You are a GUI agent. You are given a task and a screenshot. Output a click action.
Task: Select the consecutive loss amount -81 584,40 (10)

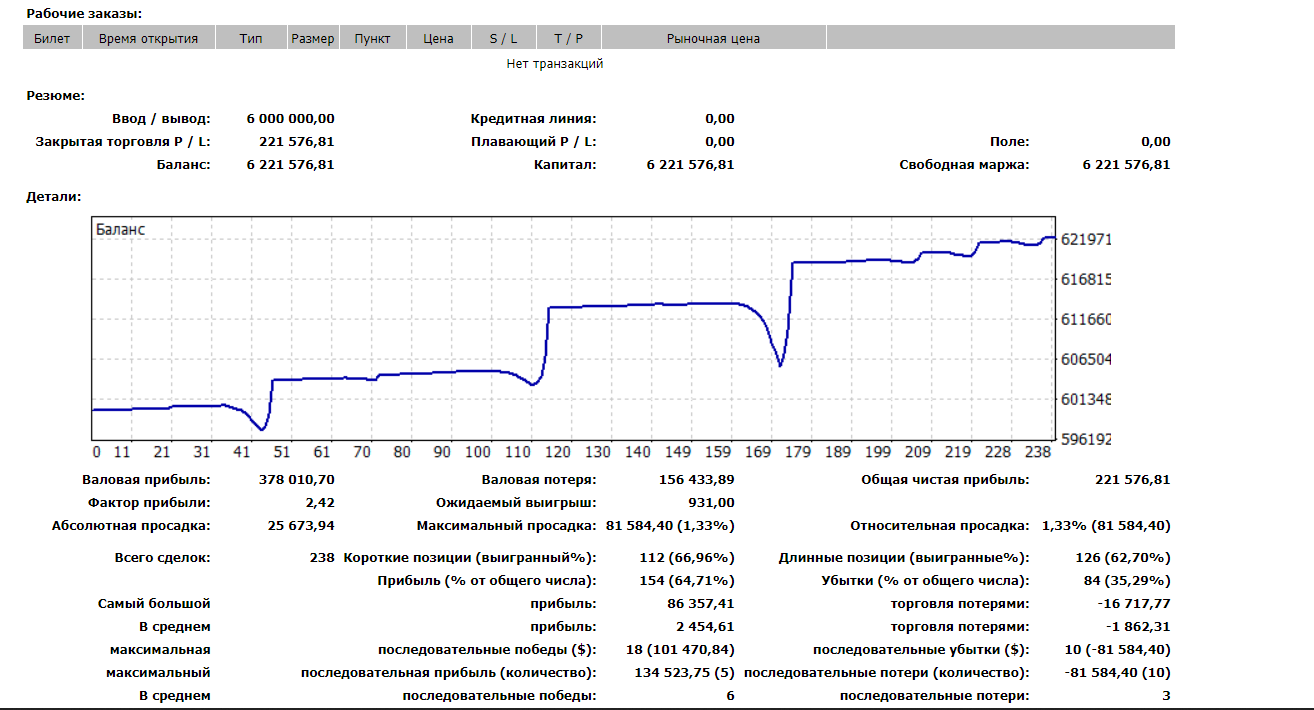tap(1117, 673)
